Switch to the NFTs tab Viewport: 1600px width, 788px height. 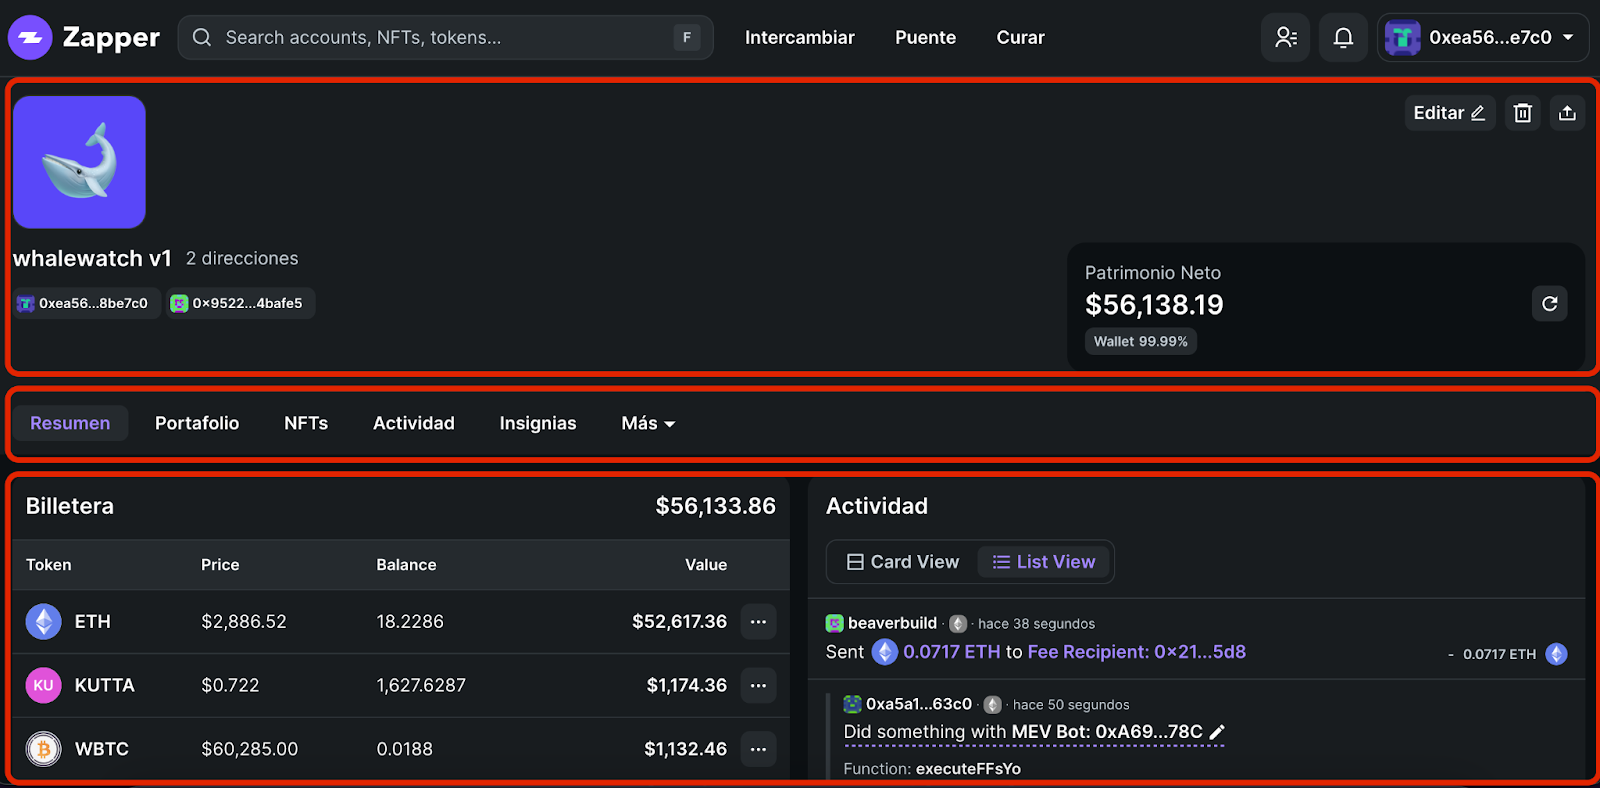click(x=306, y=423)
